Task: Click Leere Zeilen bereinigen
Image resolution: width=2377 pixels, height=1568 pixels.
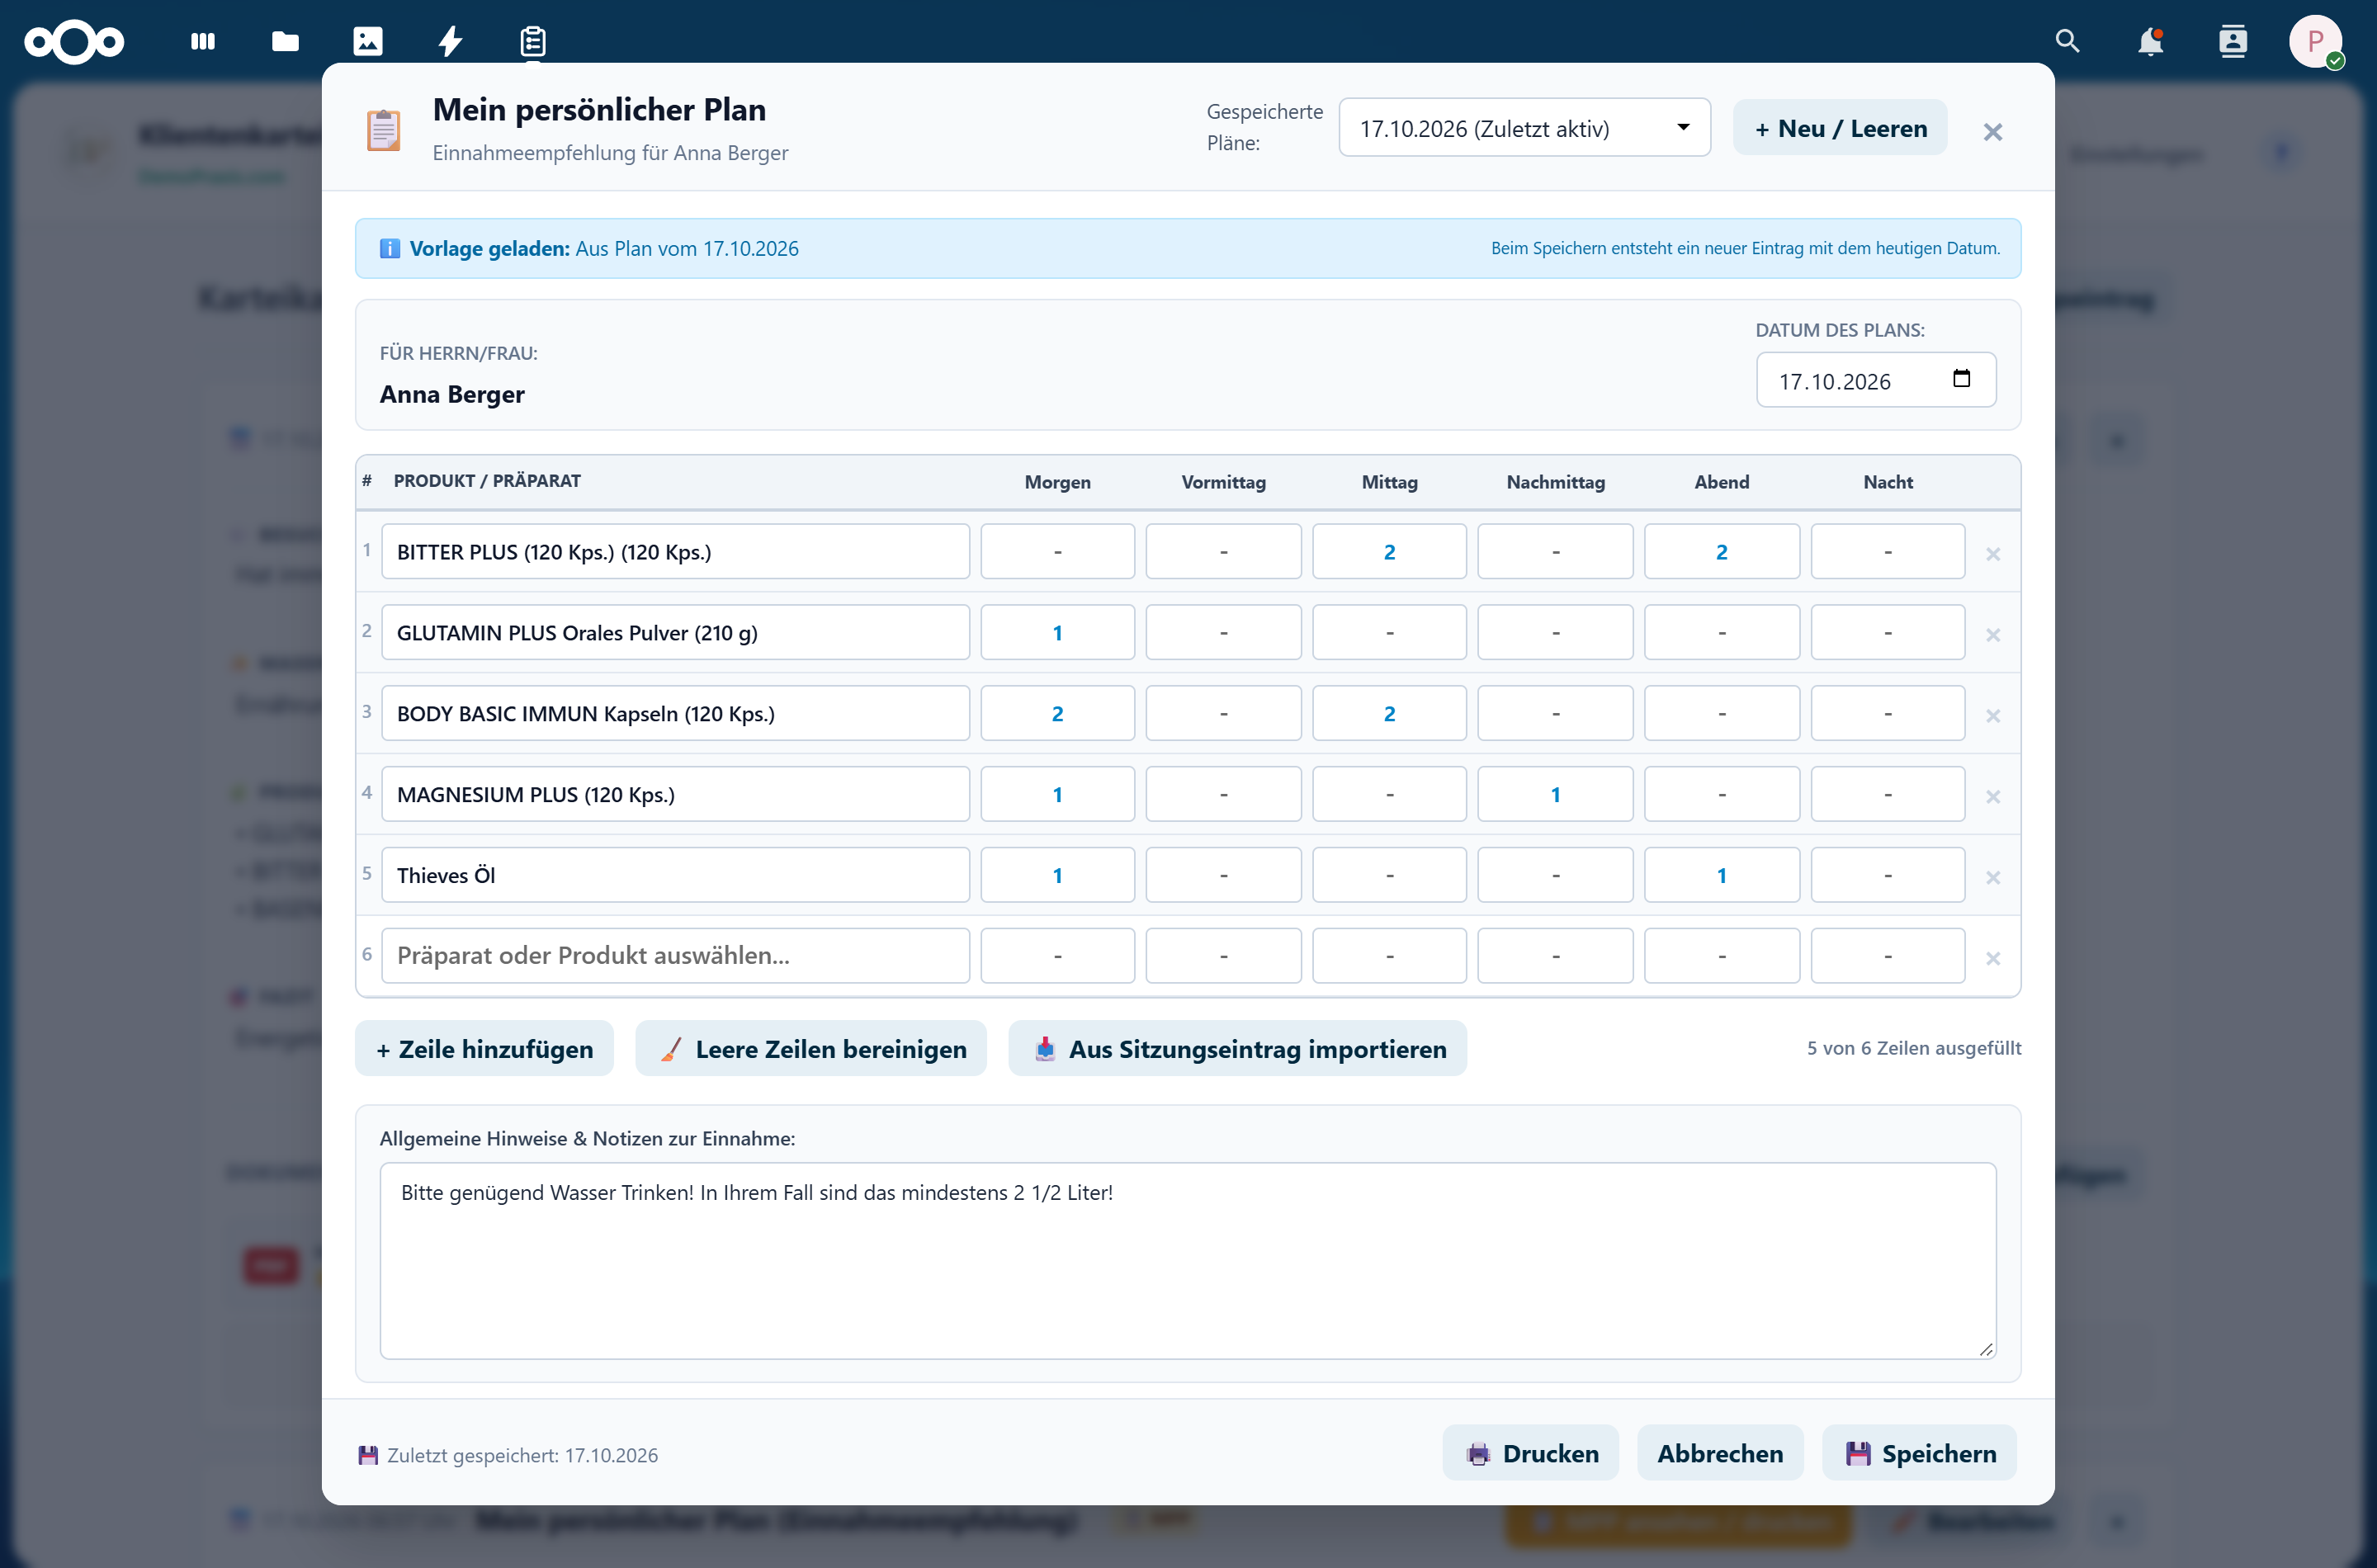Action: (811, 1049)
